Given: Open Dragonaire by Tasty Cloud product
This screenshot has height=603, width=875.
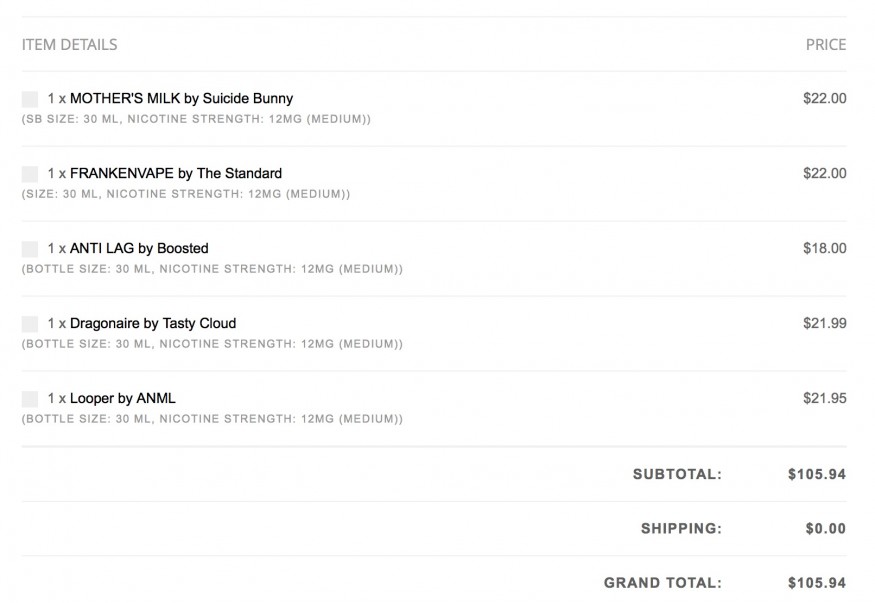Looking at the screenshot, I should pyautogui.click(x=153, y=323).
